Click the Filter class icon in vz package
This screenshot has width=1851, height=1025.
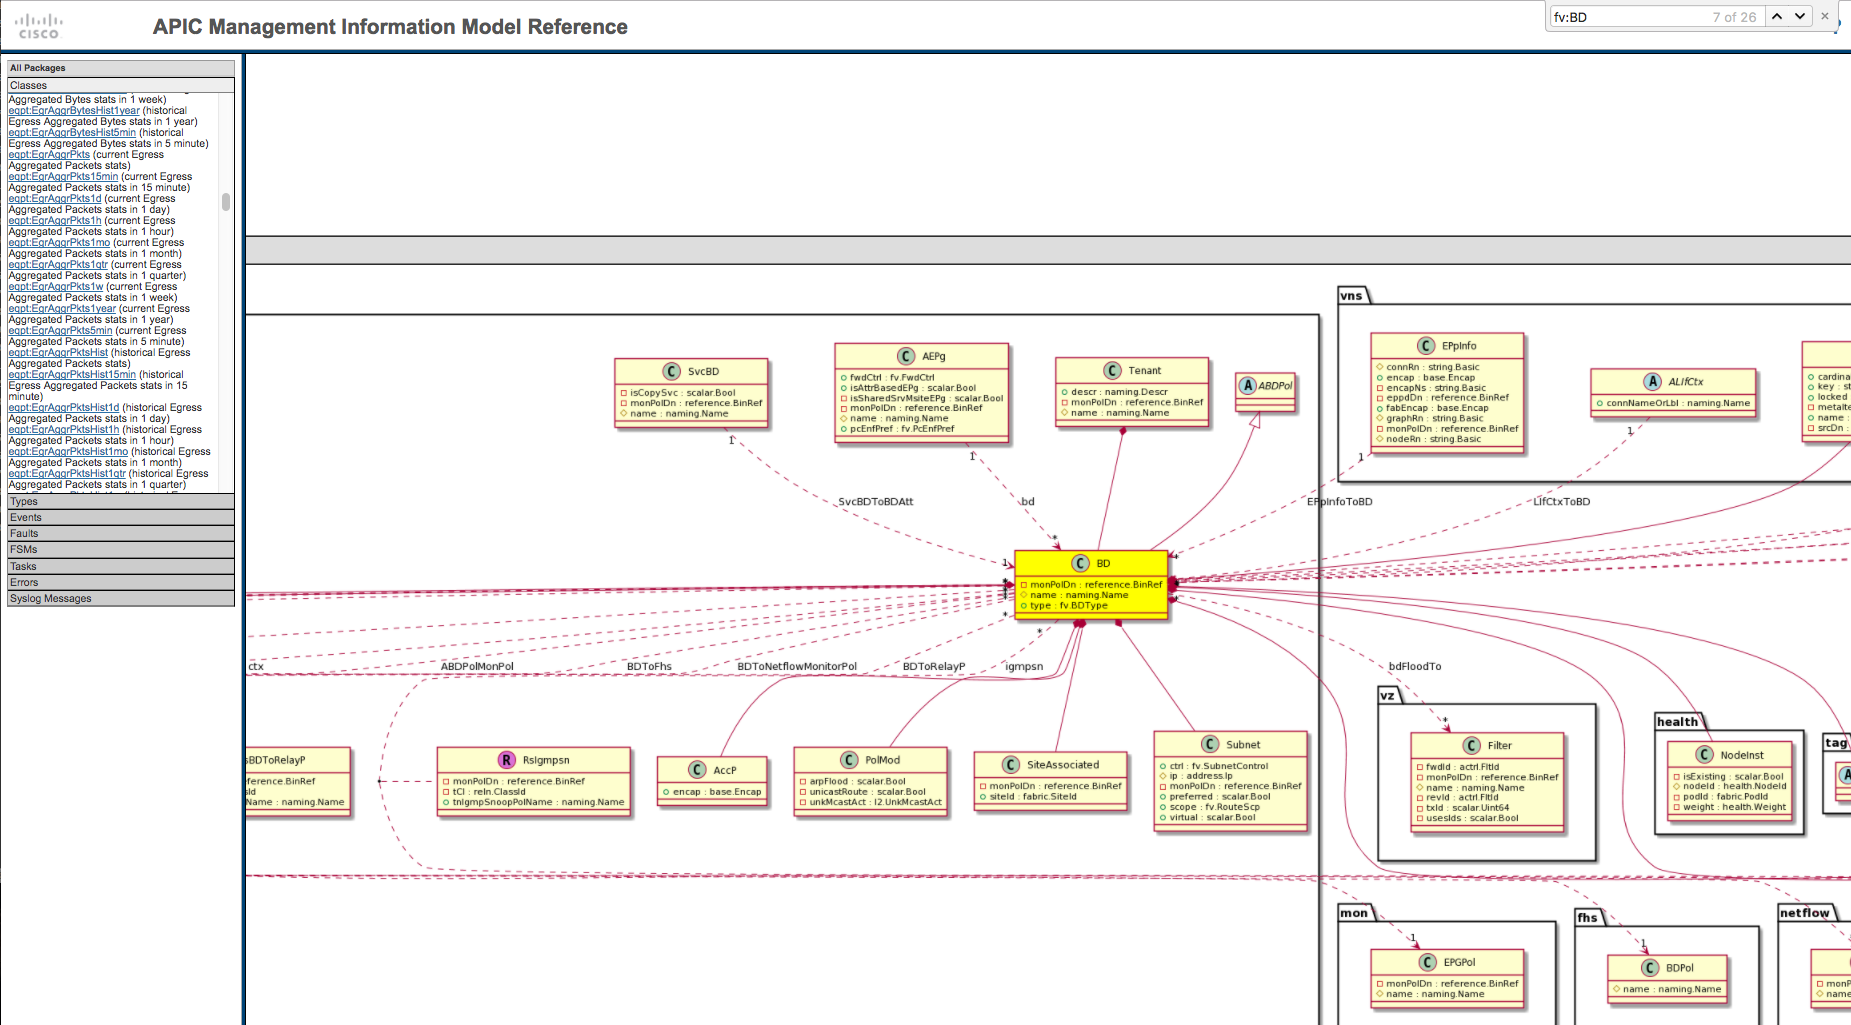coord(1471,745)
